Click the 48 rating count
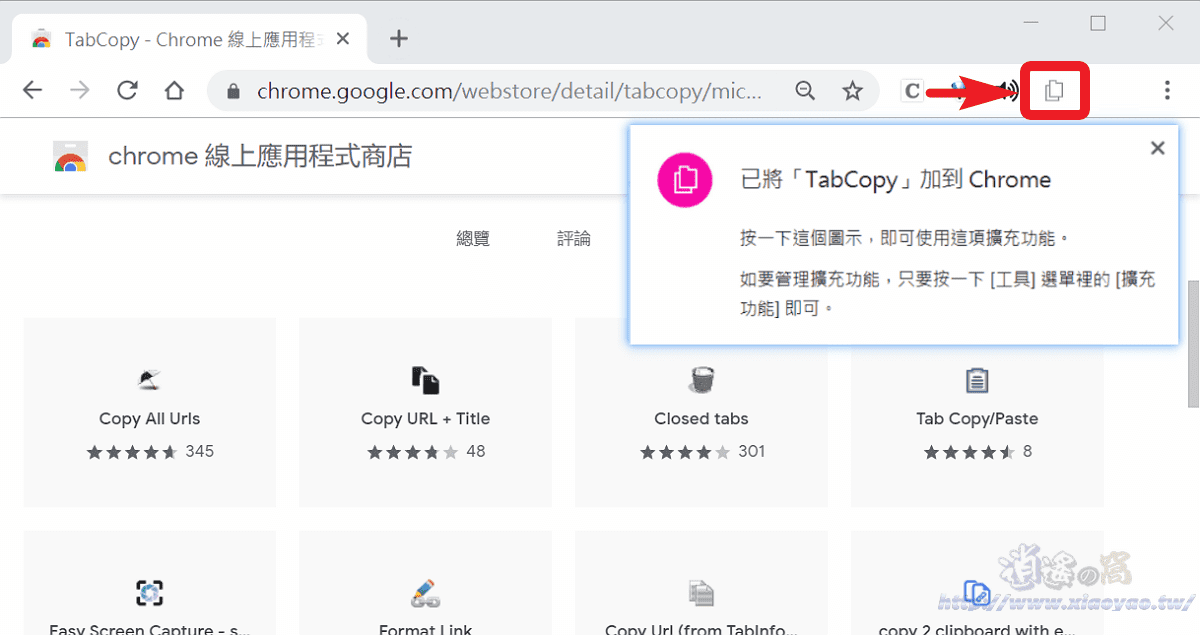The image size is (1200, 635). pos(476,451)
